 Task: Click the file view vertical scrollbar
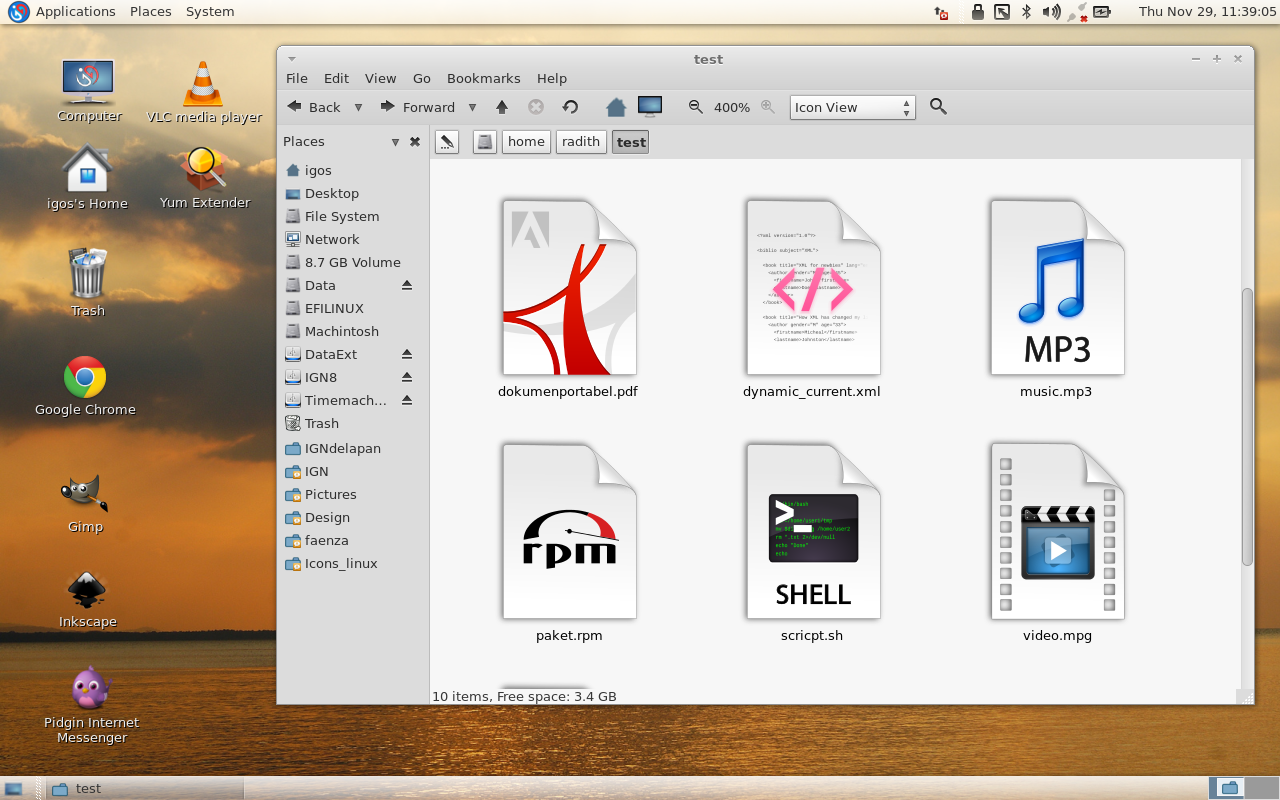click(1246, 427)
